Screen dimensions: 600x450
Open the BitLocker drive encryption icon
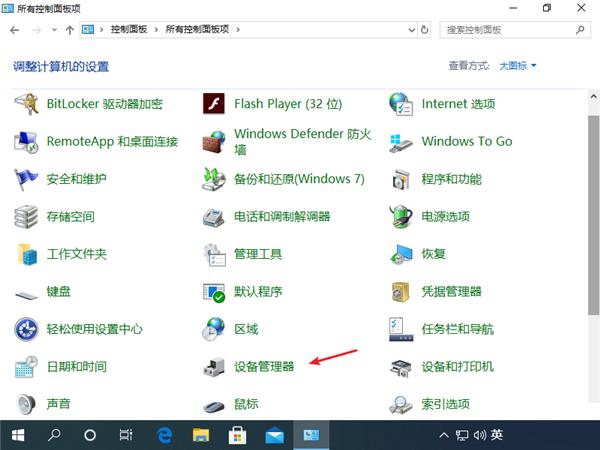click(26, 104)
